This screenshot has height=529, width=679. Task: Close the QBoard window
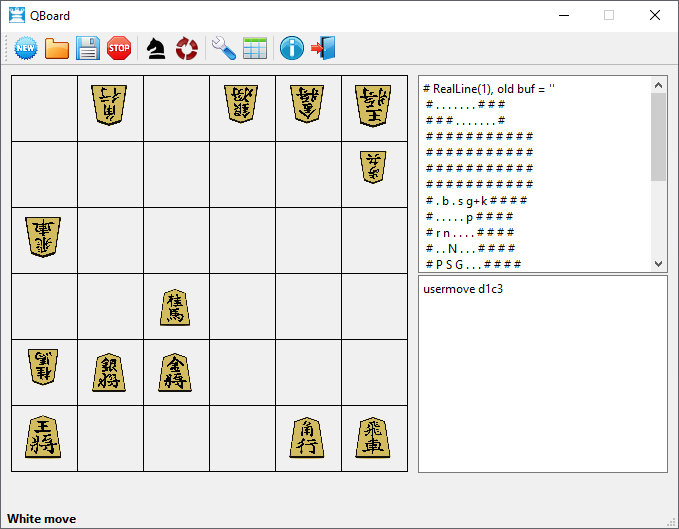point(655,15)
